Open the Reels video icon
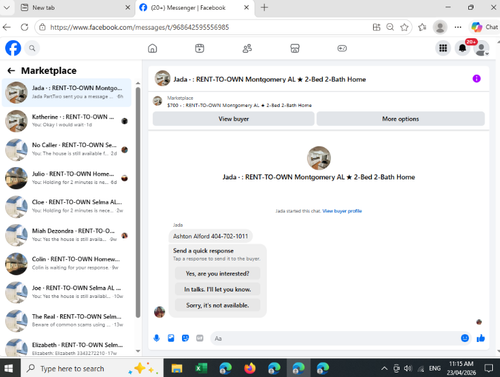This screenshot has width=500, height=377. click(199, 49)
